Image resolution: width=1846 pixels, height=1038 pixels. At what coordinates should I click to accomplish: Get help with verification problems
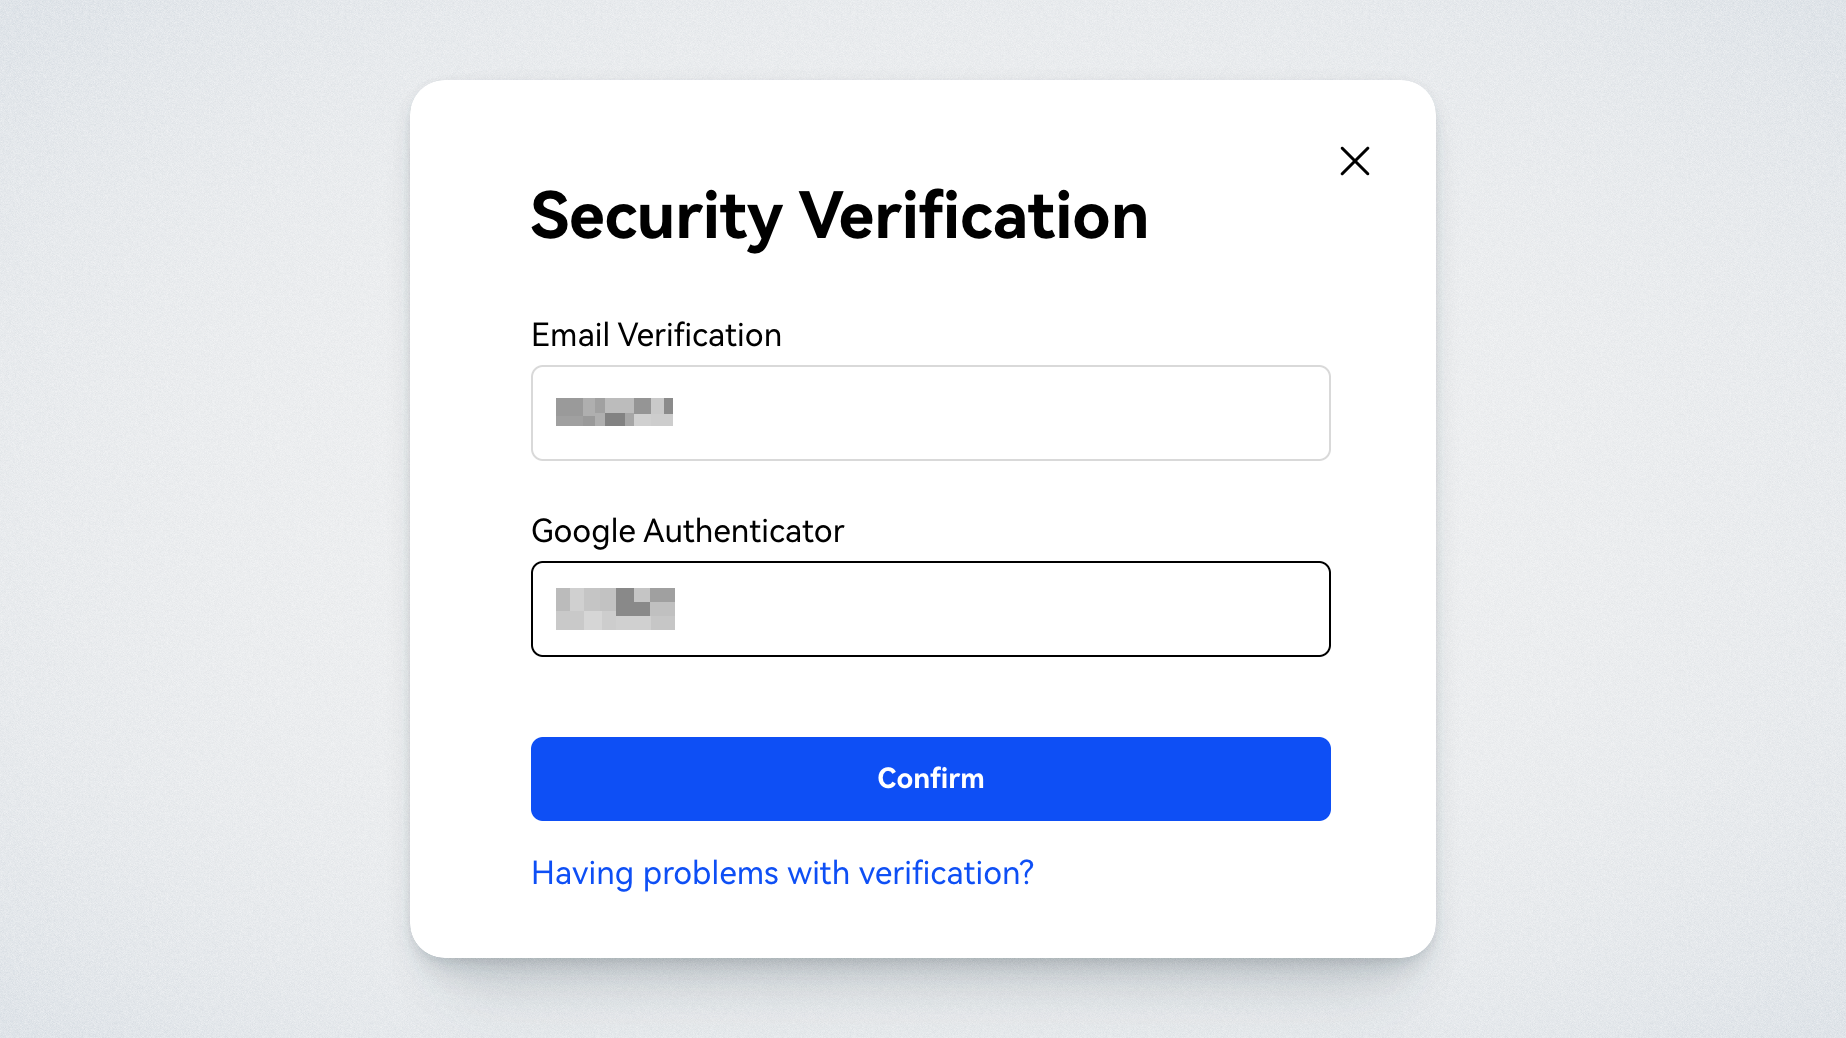click(782, 873)
